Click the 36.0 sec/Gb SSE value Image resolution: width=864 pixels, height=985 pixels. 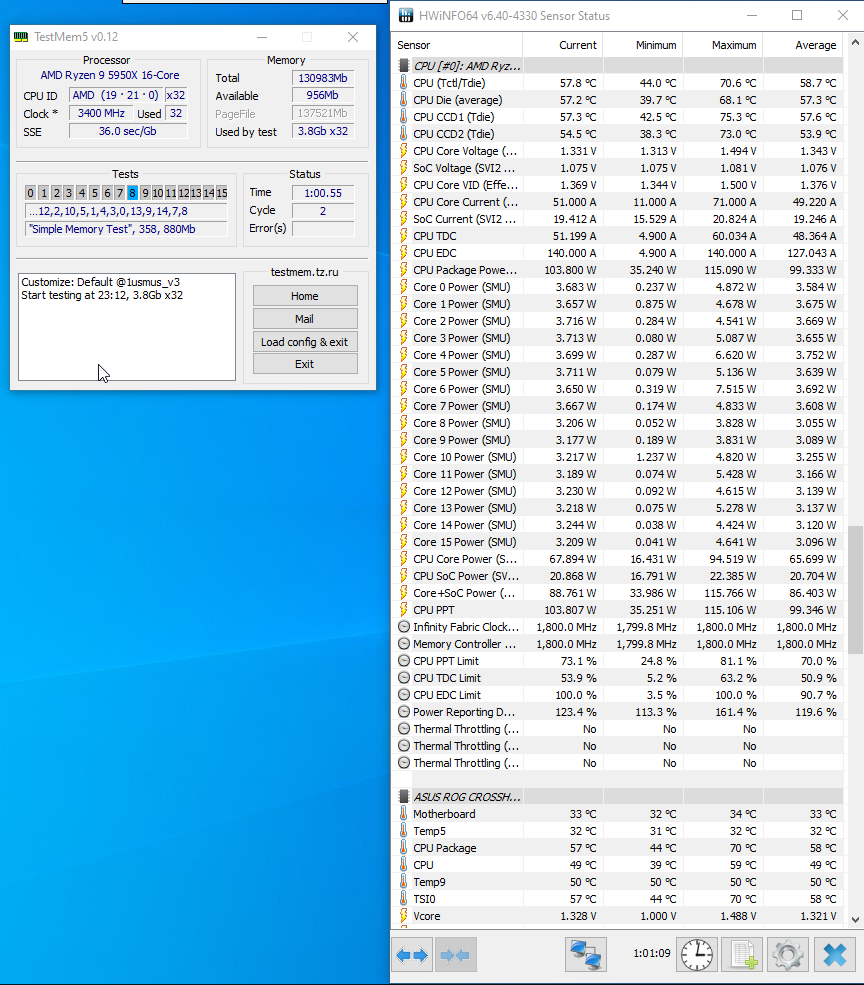tap(128, 131)
